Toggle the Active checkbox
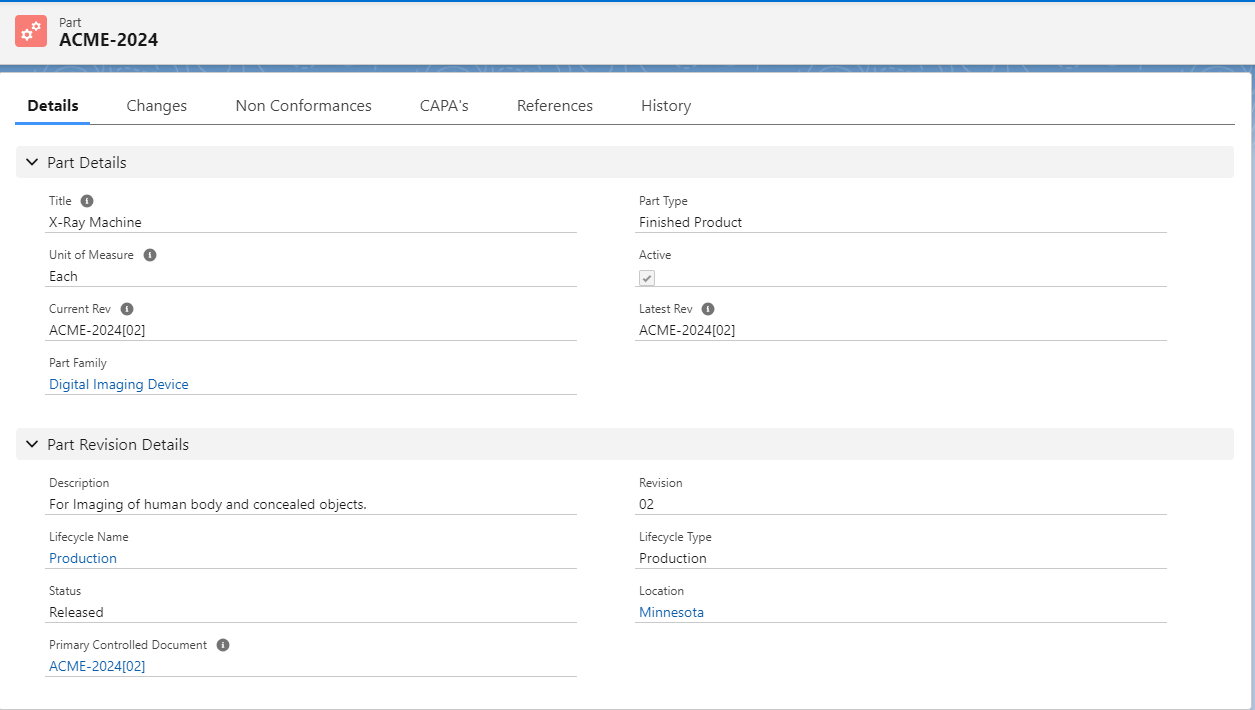Screen dimensions: 1255x710 click(x=647, y=278)
